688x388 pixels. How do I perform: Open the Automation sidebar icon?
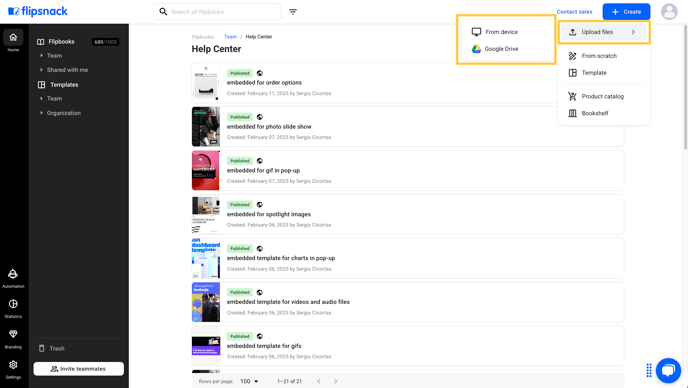coord(13,275)
